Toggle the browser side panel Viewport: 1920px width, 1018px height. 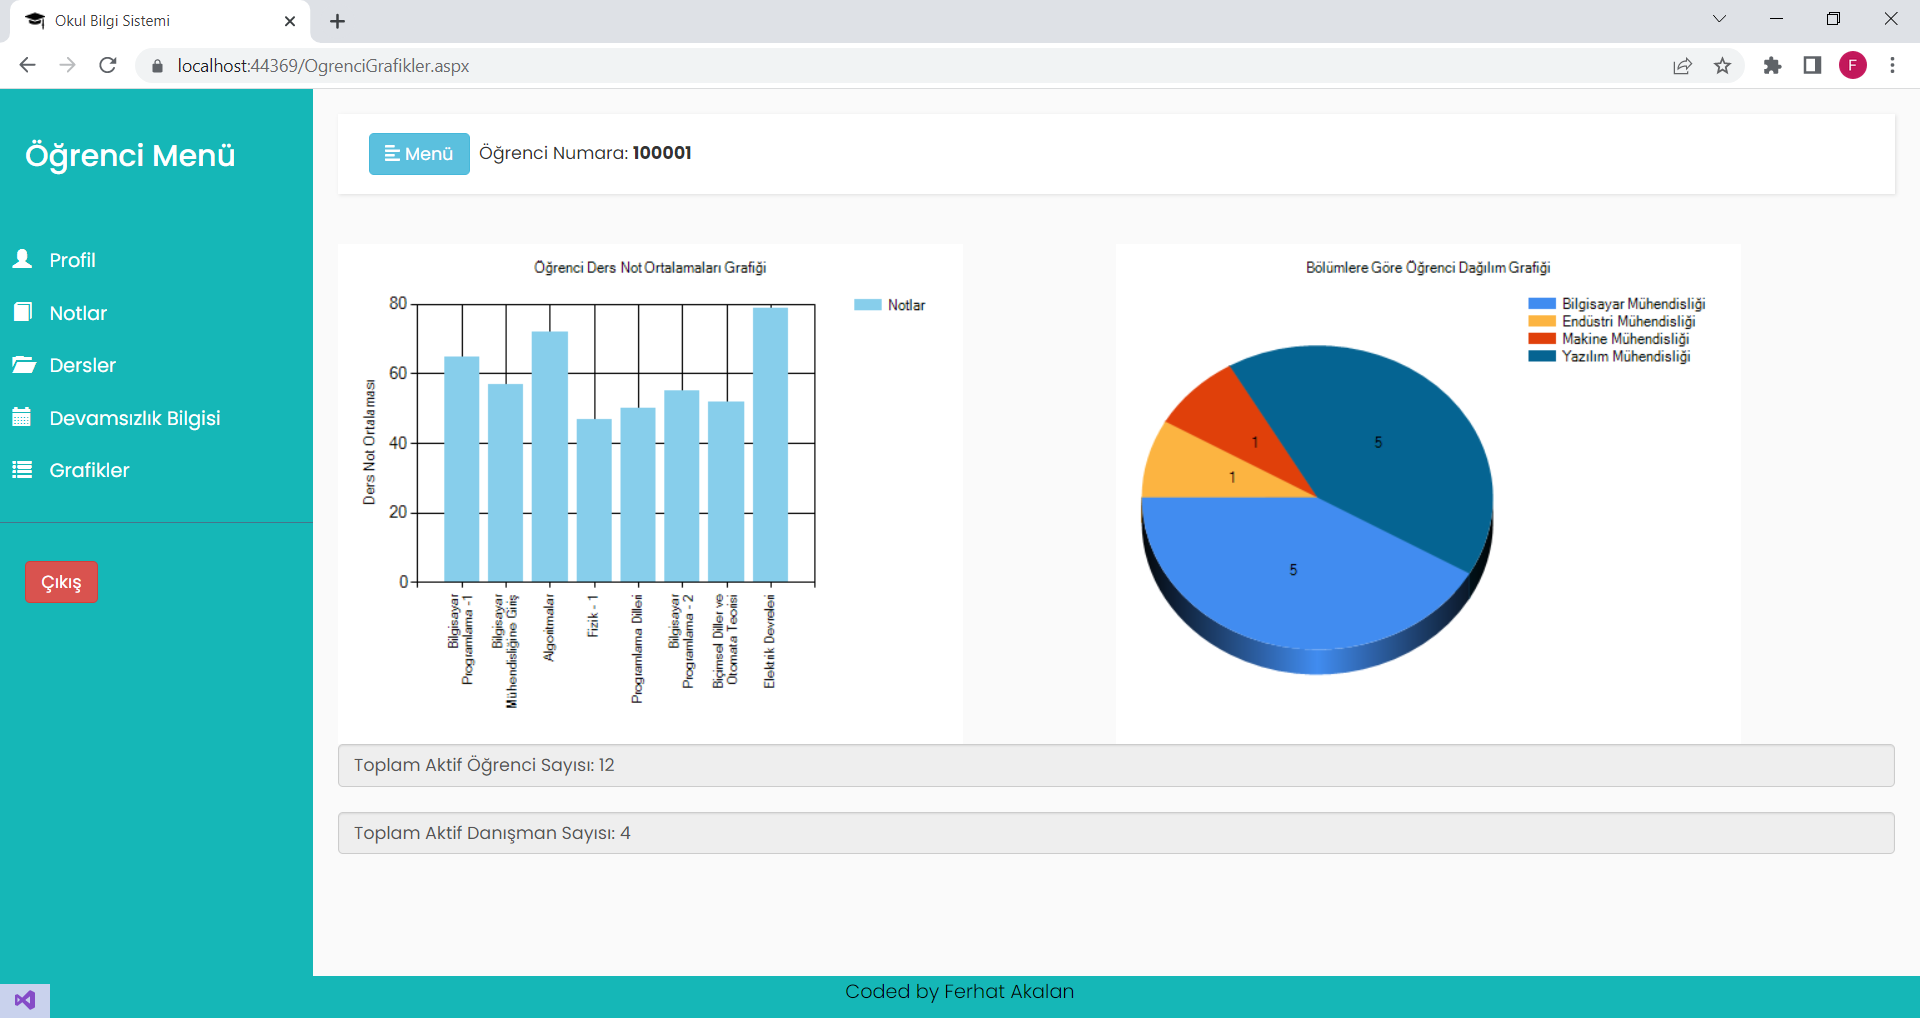(1812, 65)
